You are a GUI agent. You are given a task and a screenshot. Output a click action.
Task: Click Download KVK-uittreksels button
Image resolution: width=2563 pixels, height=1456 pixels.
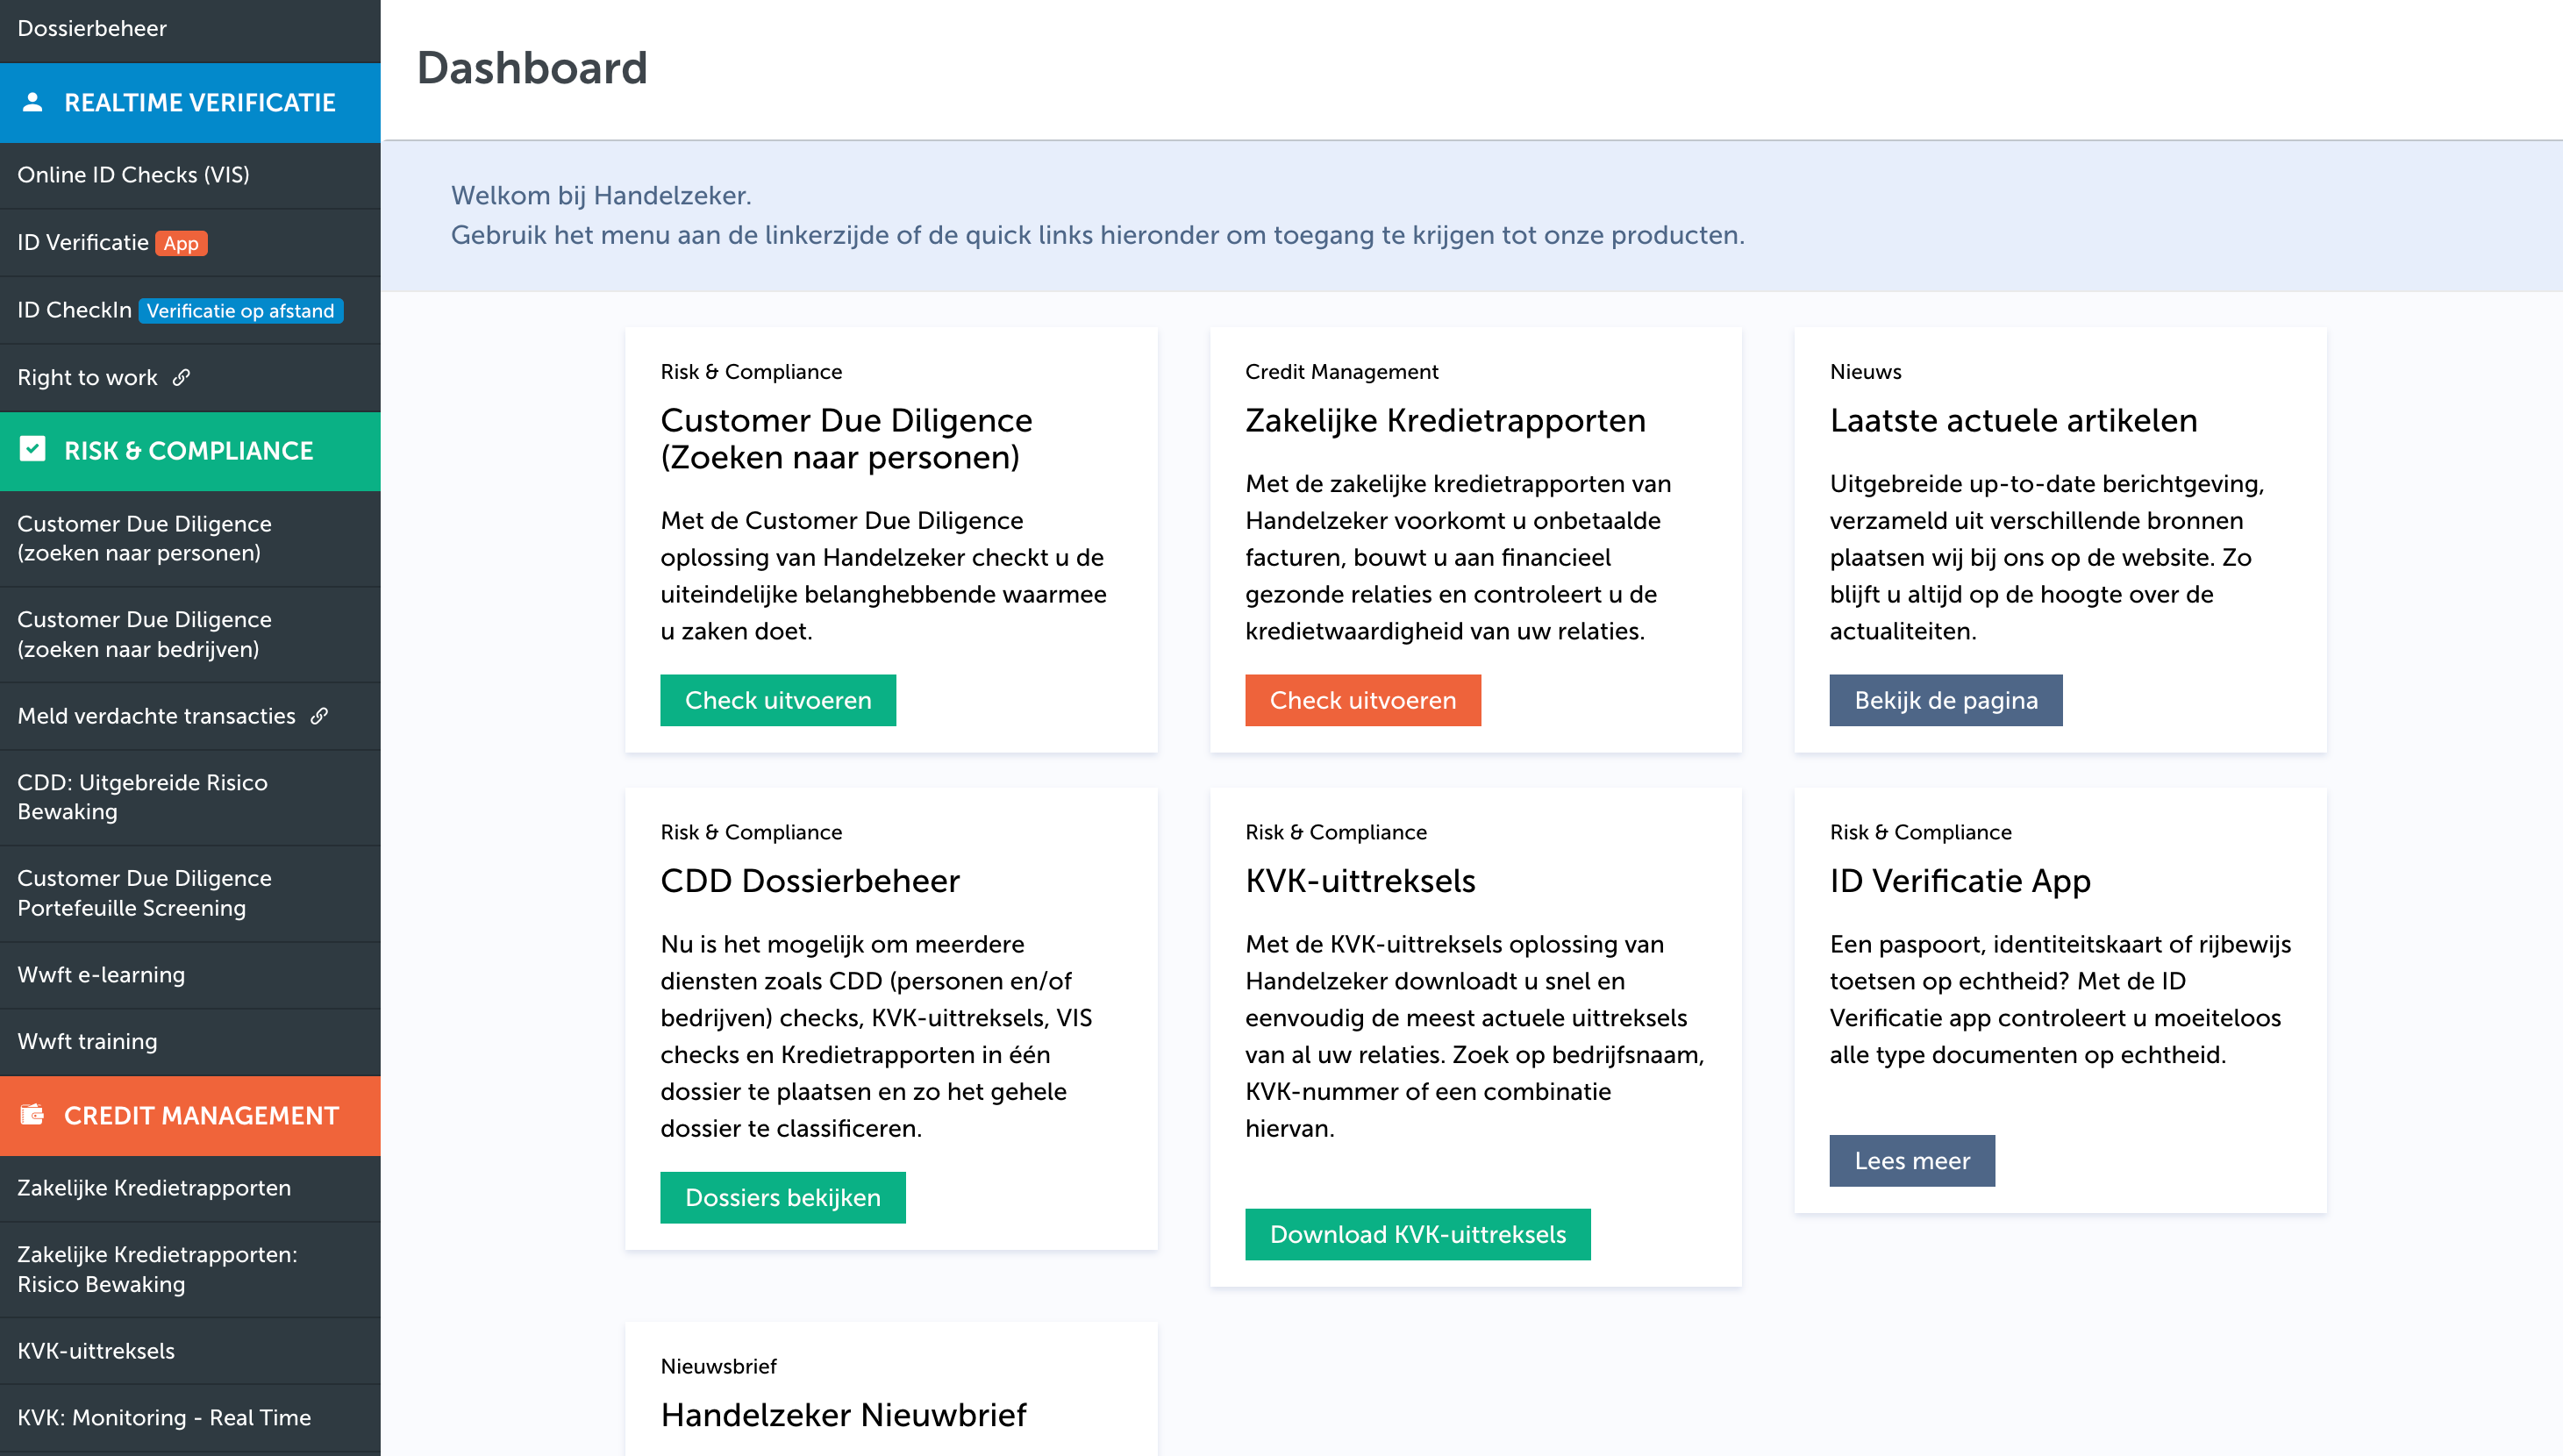[x=1417, y=1234]
